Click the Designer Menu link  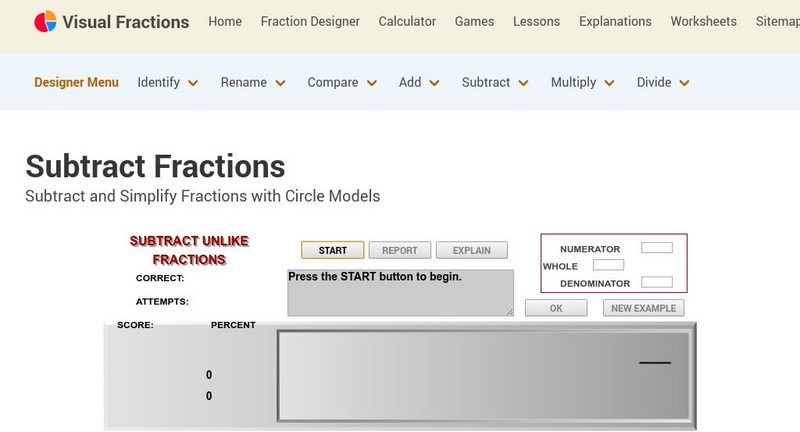point(76,83)
